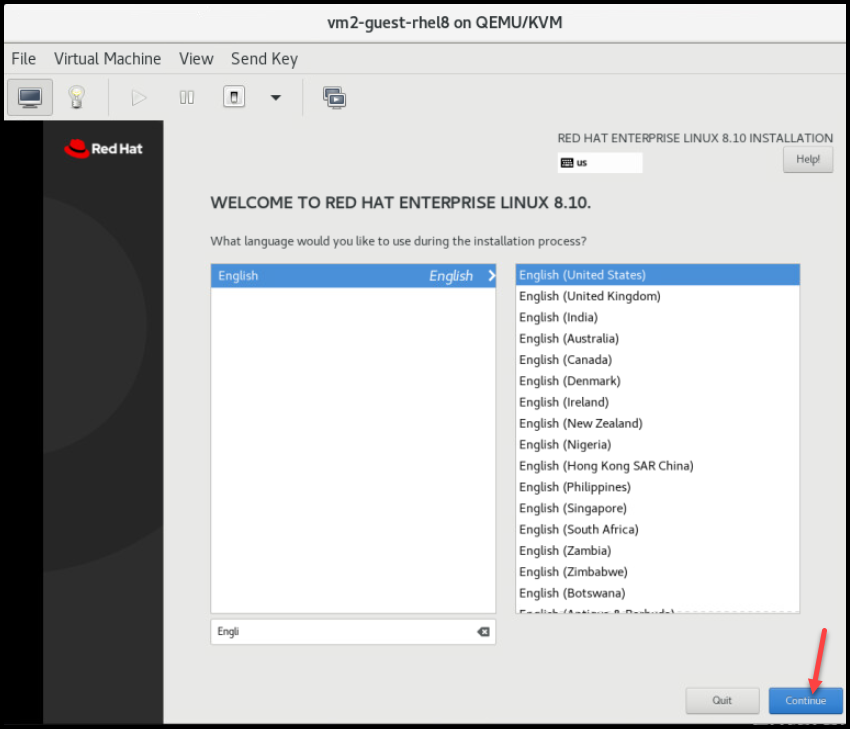This screenshot has width=850, height=729.
Task: Expand the shutdown options dropdown arrow
Action: 276,97
